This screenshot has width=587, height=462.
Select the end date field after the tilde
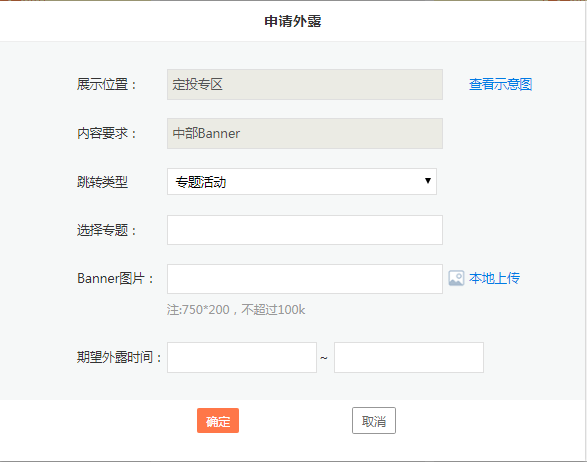click(409, 358)
